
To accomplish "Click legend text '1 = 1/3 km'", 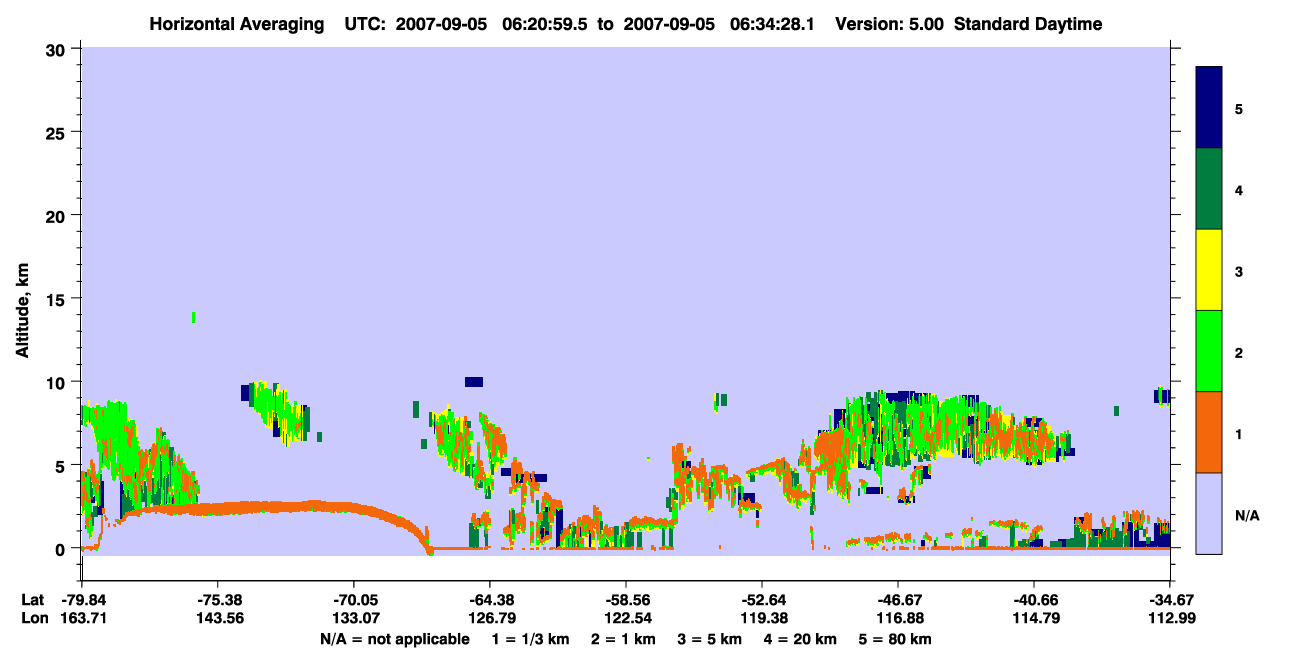I will coord(530,639).
